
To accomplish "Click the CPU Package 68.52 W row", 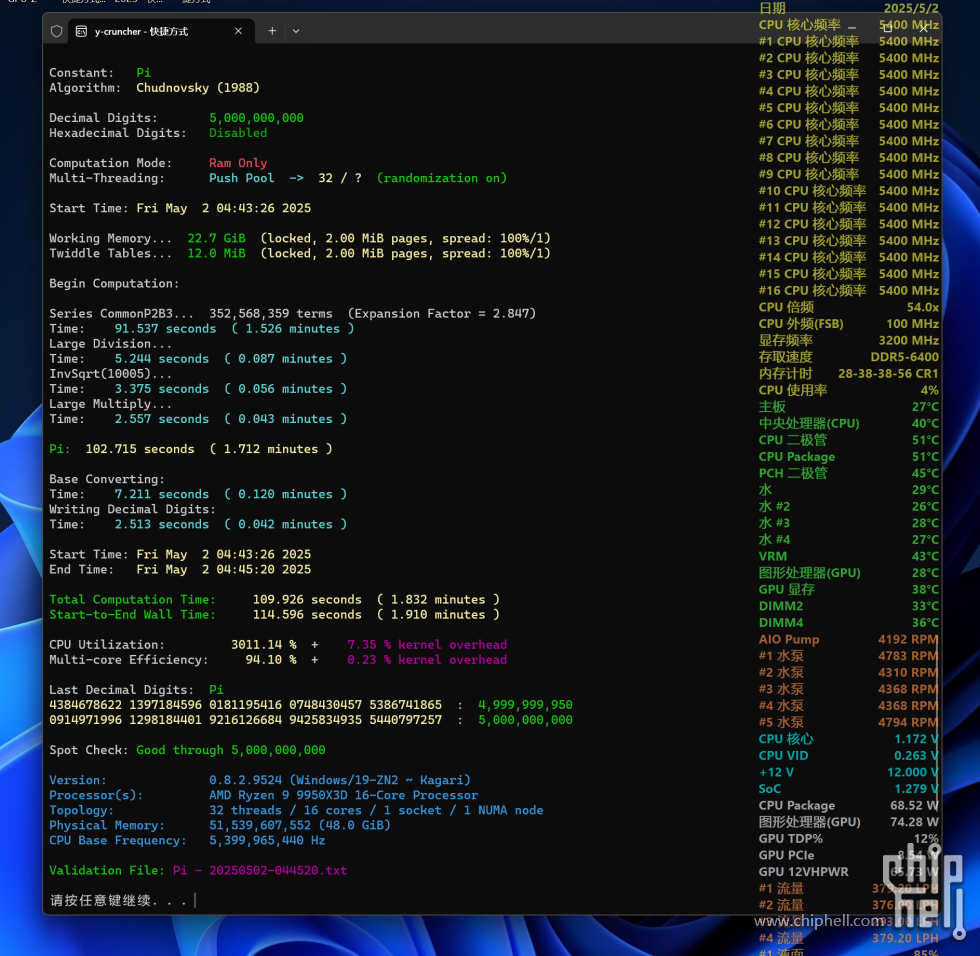I will click(x=848, y=805).
